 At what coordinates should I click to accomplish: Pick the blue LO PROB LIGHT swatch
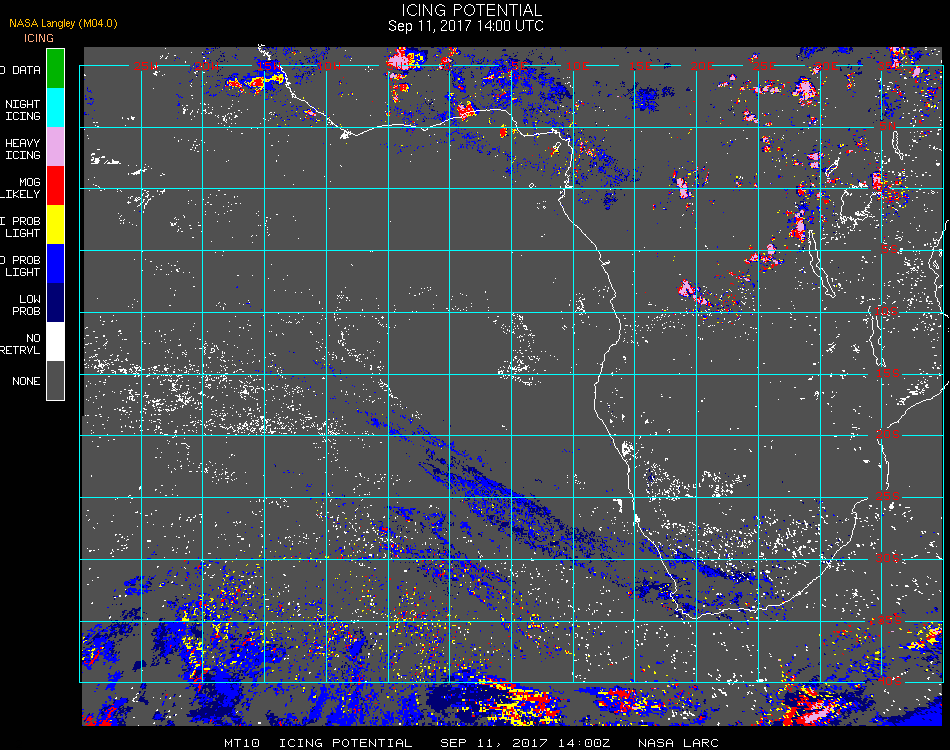tap(55, 264)
